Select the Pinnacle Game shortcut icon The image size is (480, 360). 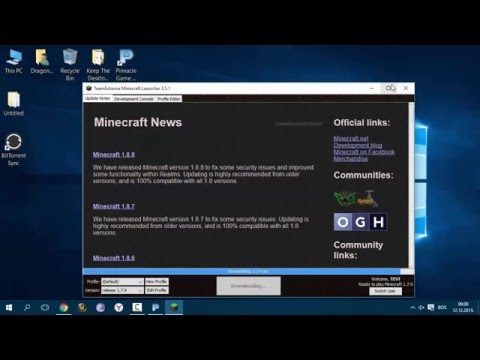point(126,65)
